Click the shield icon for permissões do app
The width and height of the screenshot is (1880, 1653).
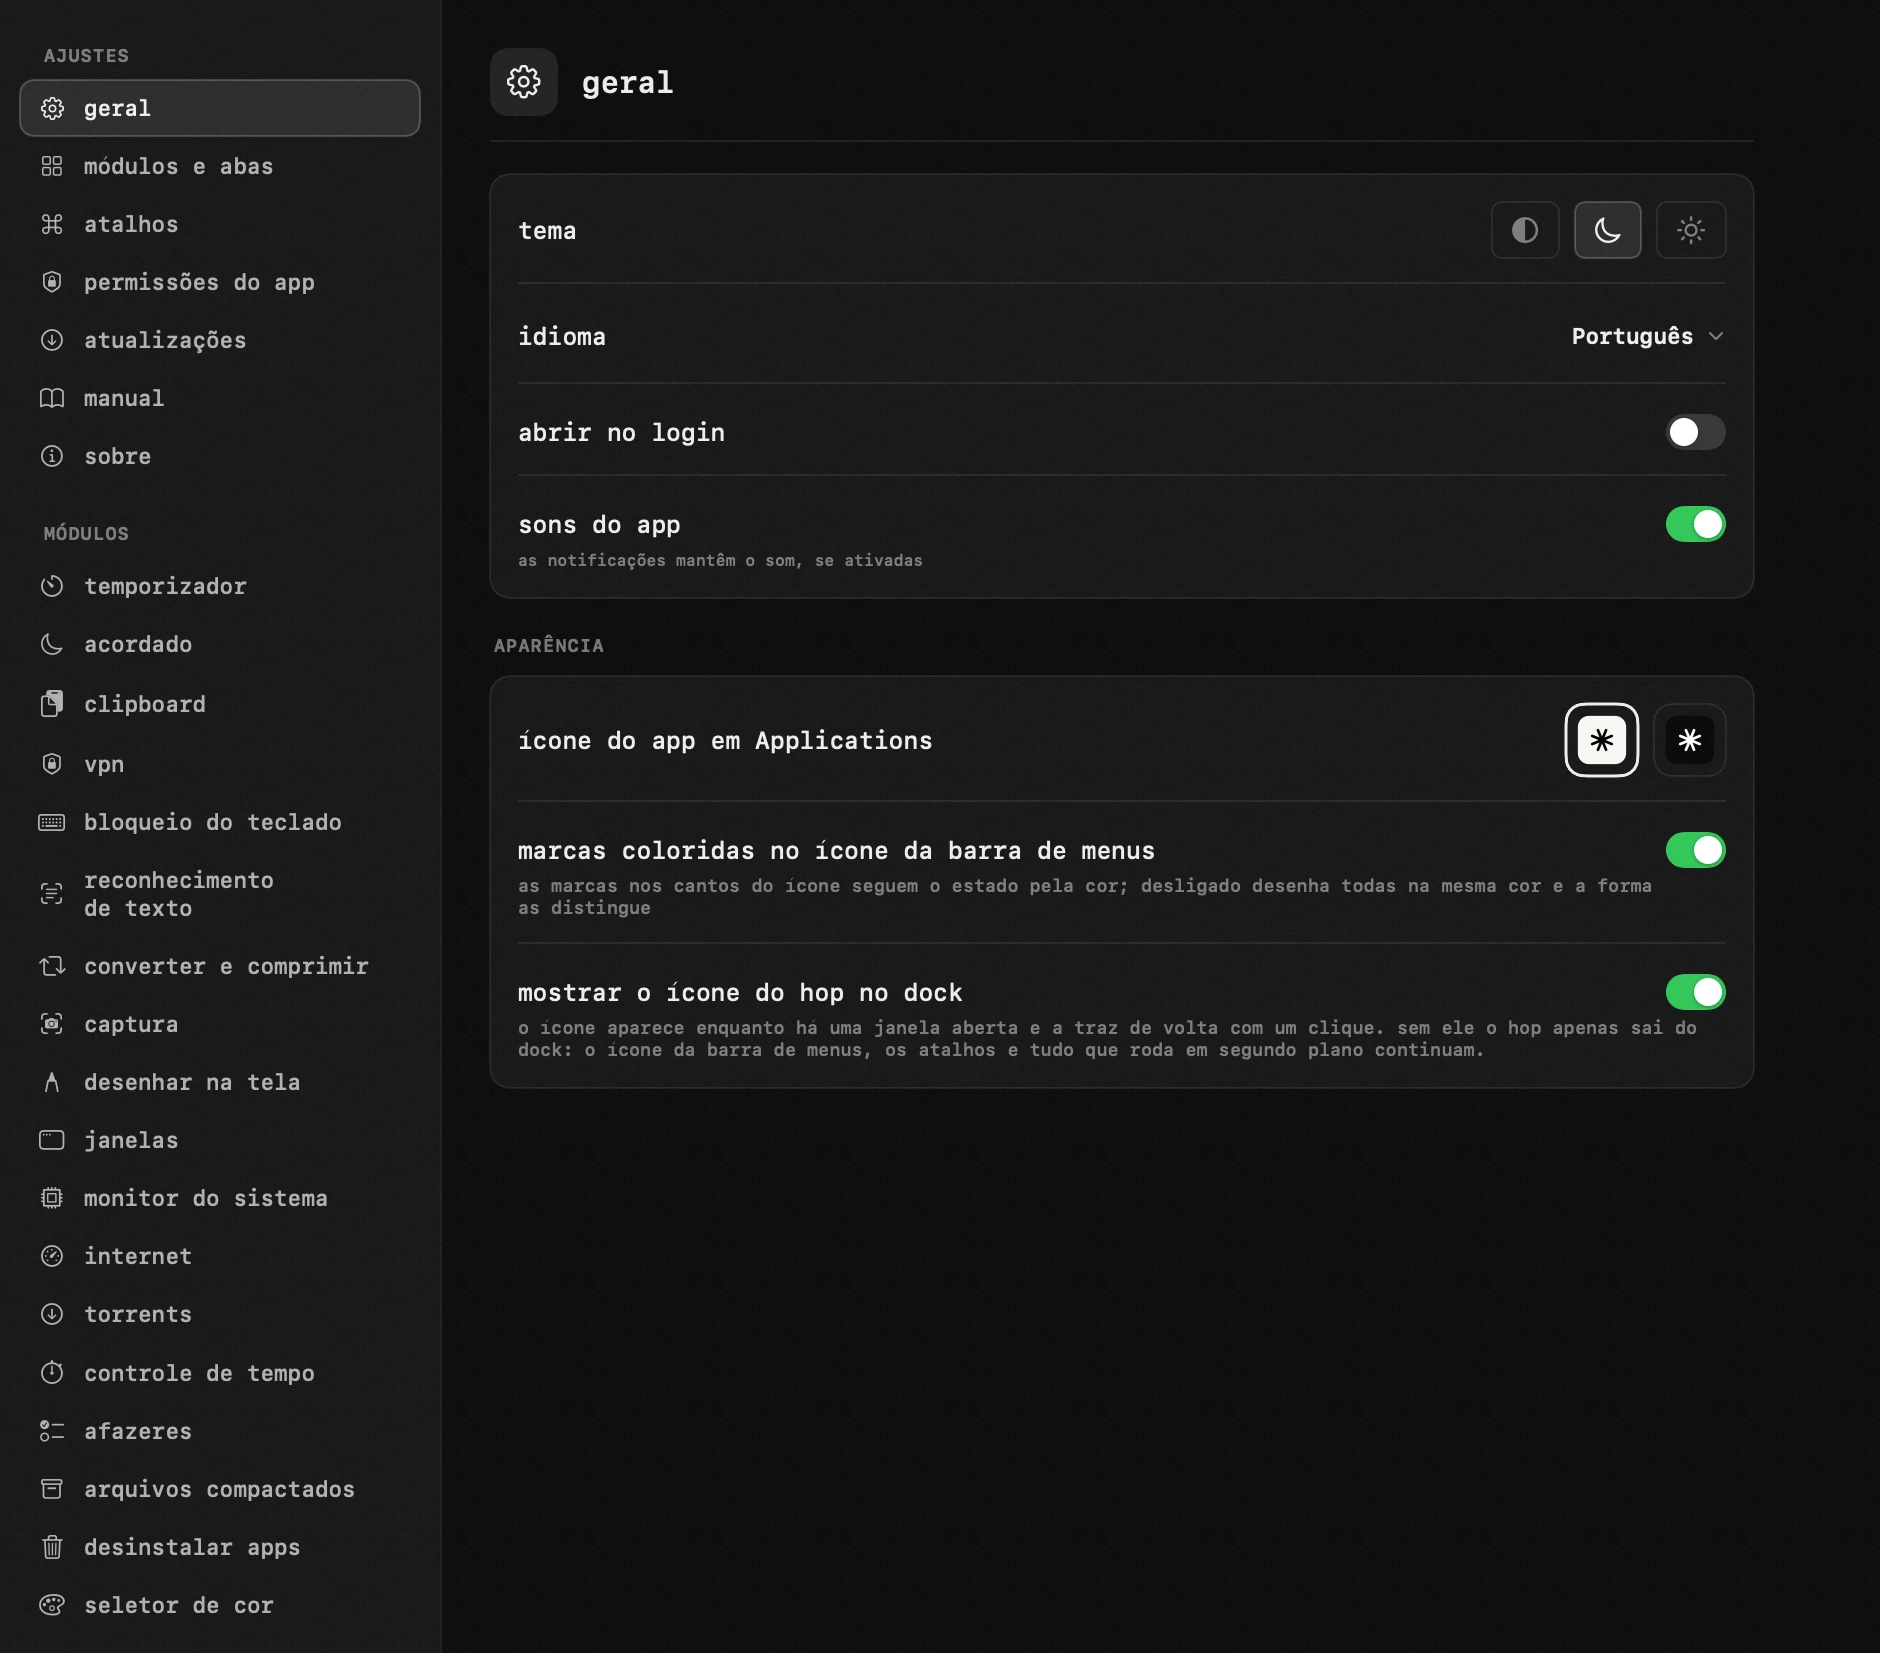coord(52,282)
